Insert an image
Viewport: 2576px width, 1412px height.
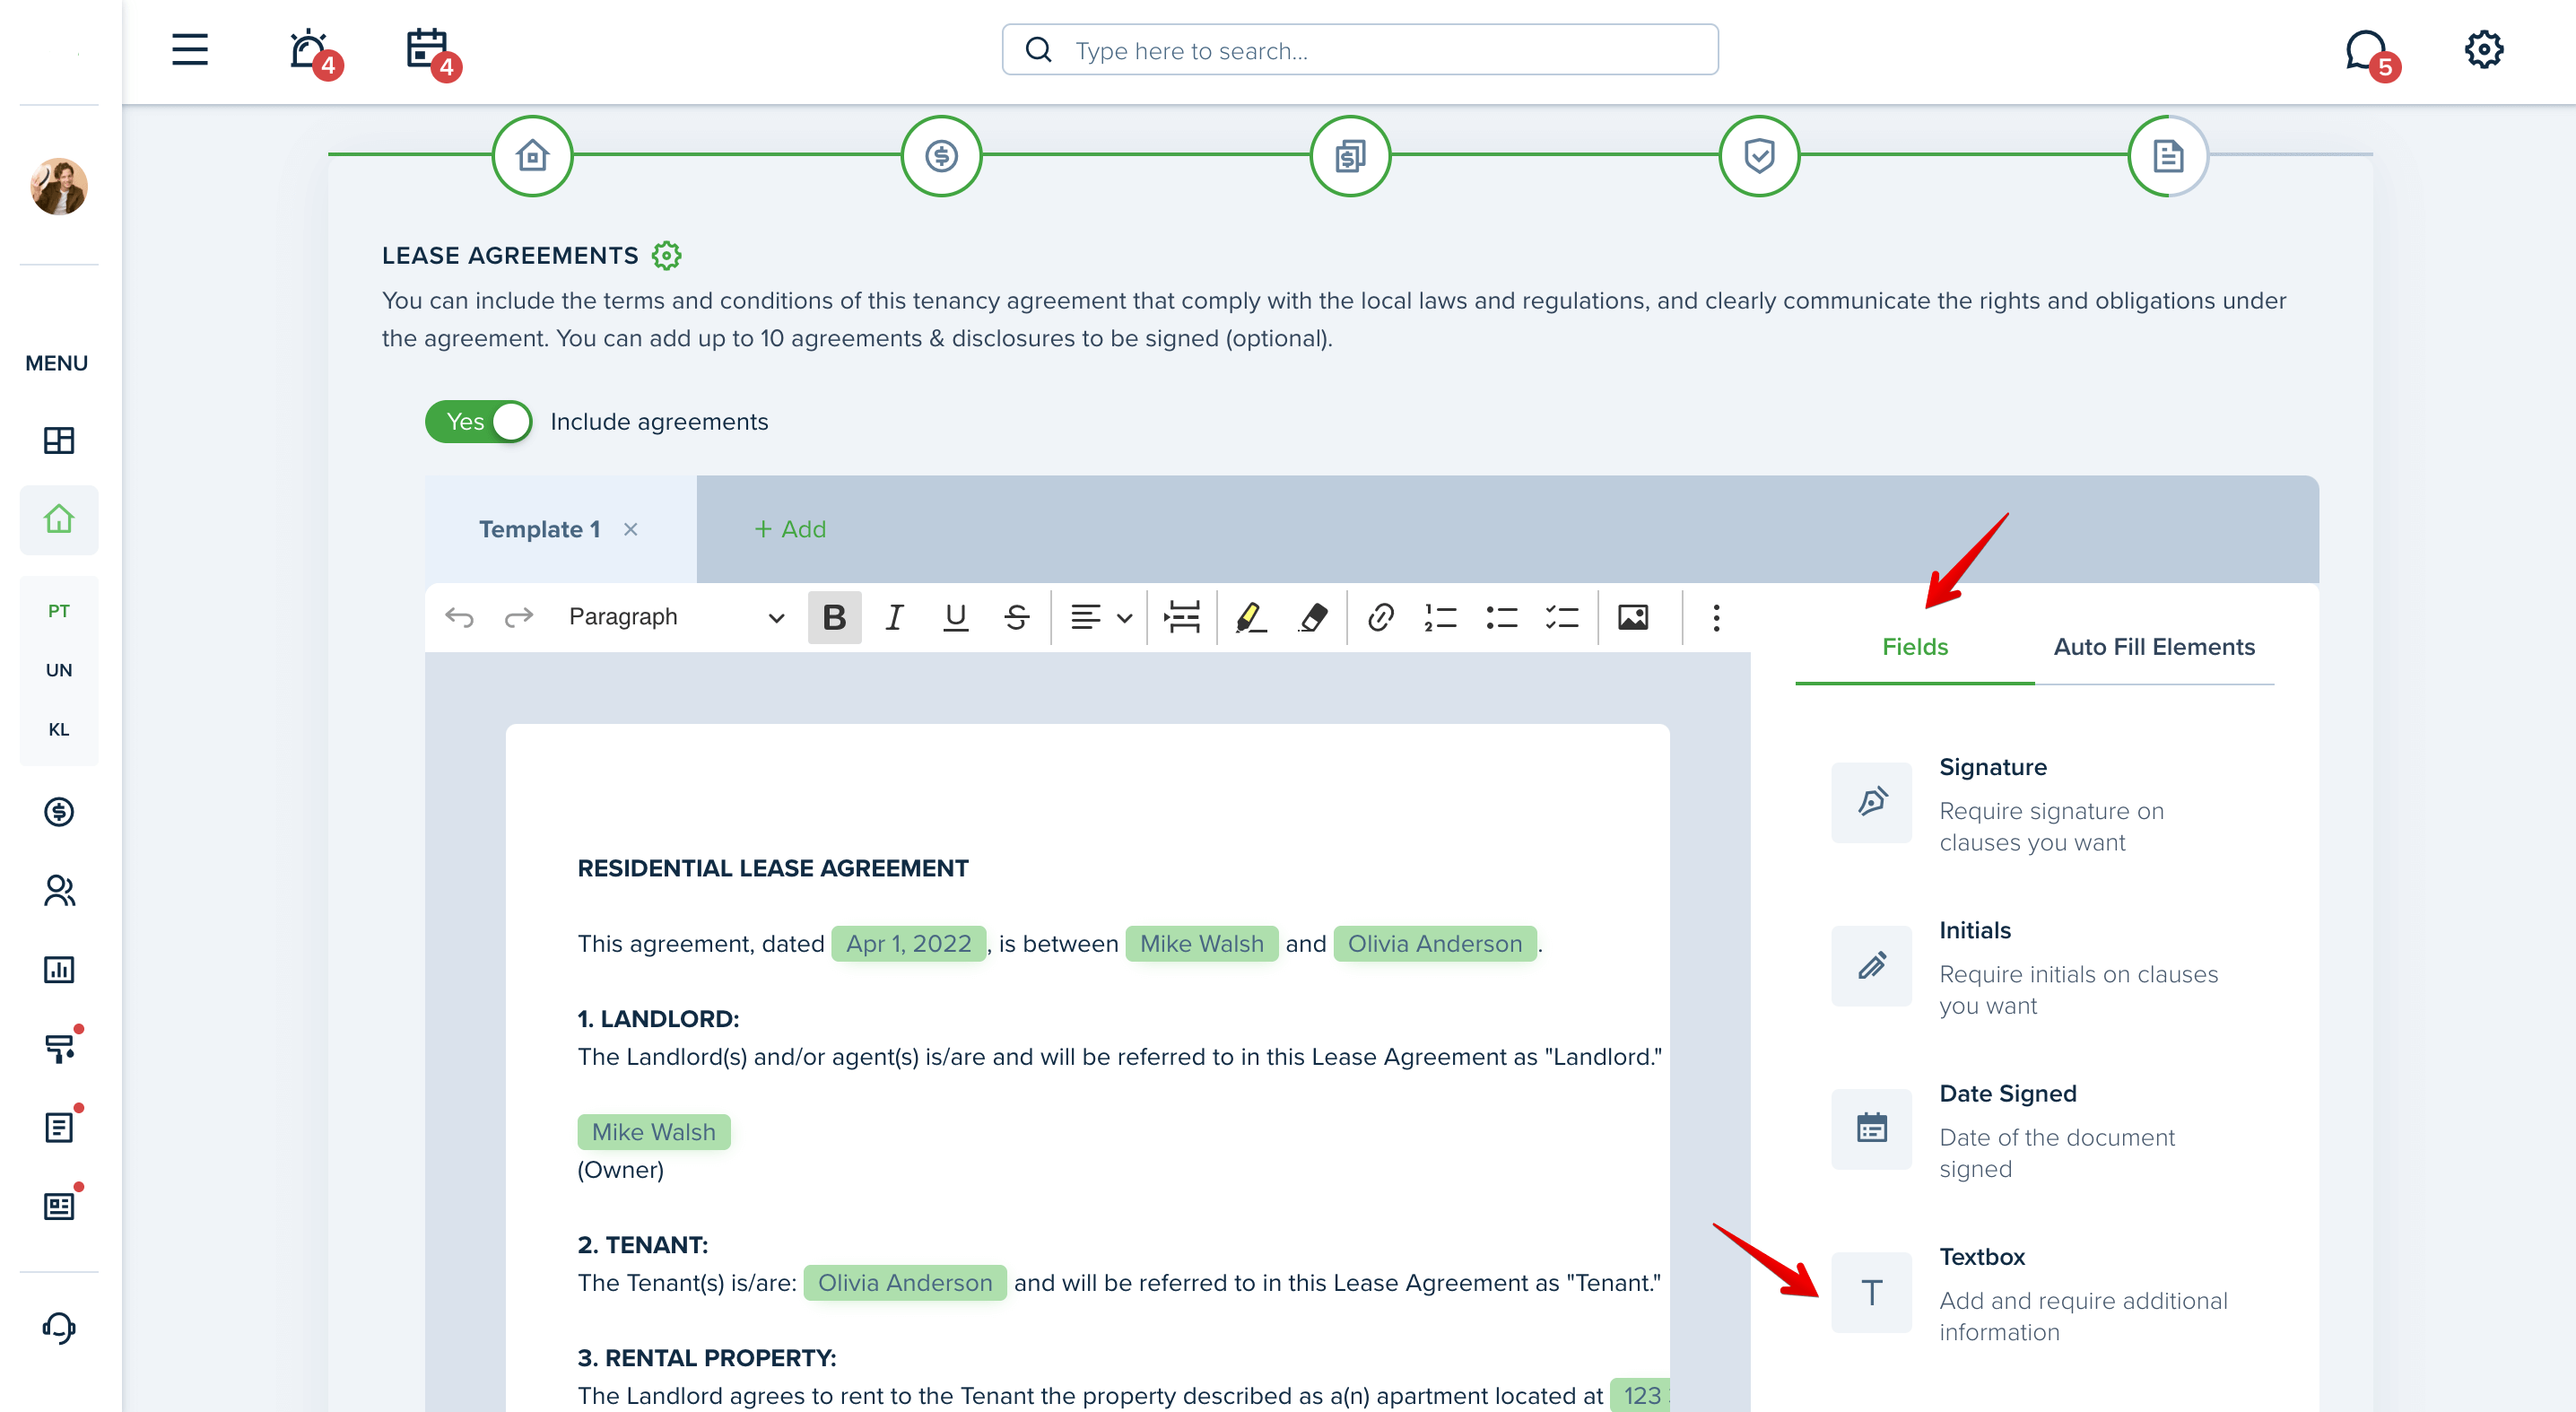[x=1632, y=617]
